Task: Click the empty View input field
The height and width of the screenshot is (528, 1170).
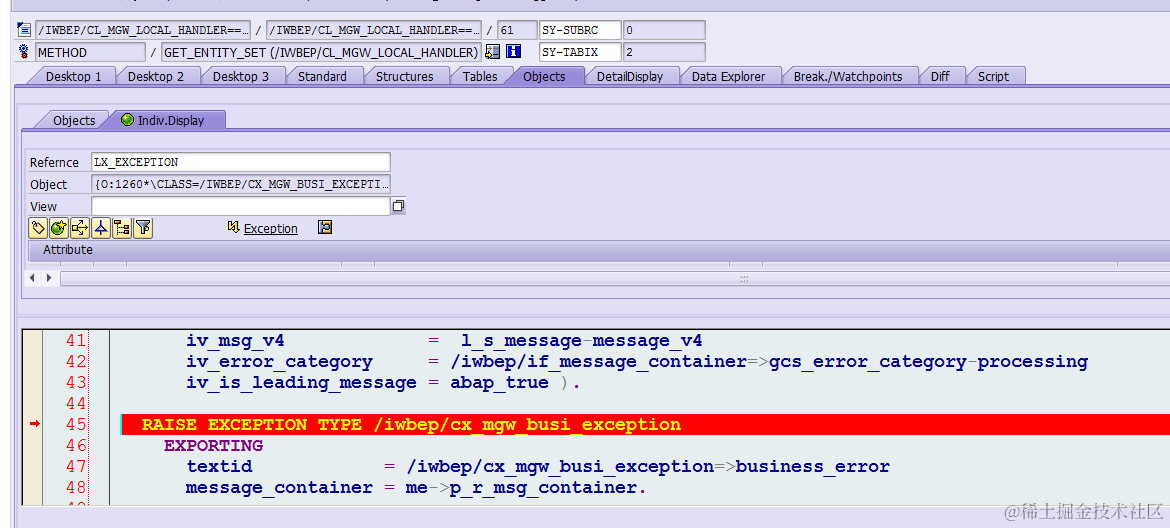Action: (x=241, y=207)
